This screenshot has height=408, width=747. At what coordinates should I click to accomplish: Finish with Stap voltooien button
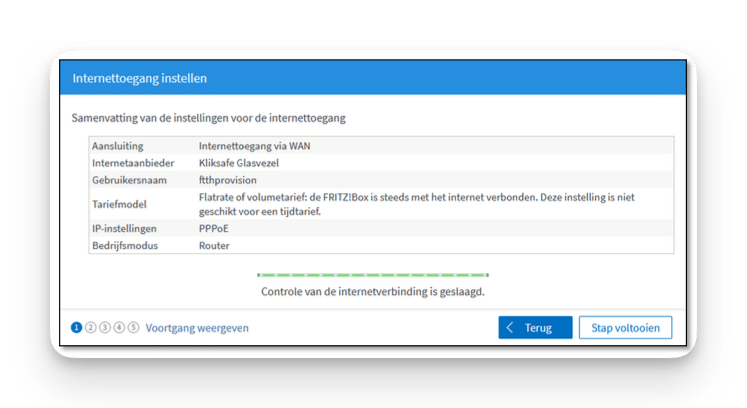coord(626,327)
